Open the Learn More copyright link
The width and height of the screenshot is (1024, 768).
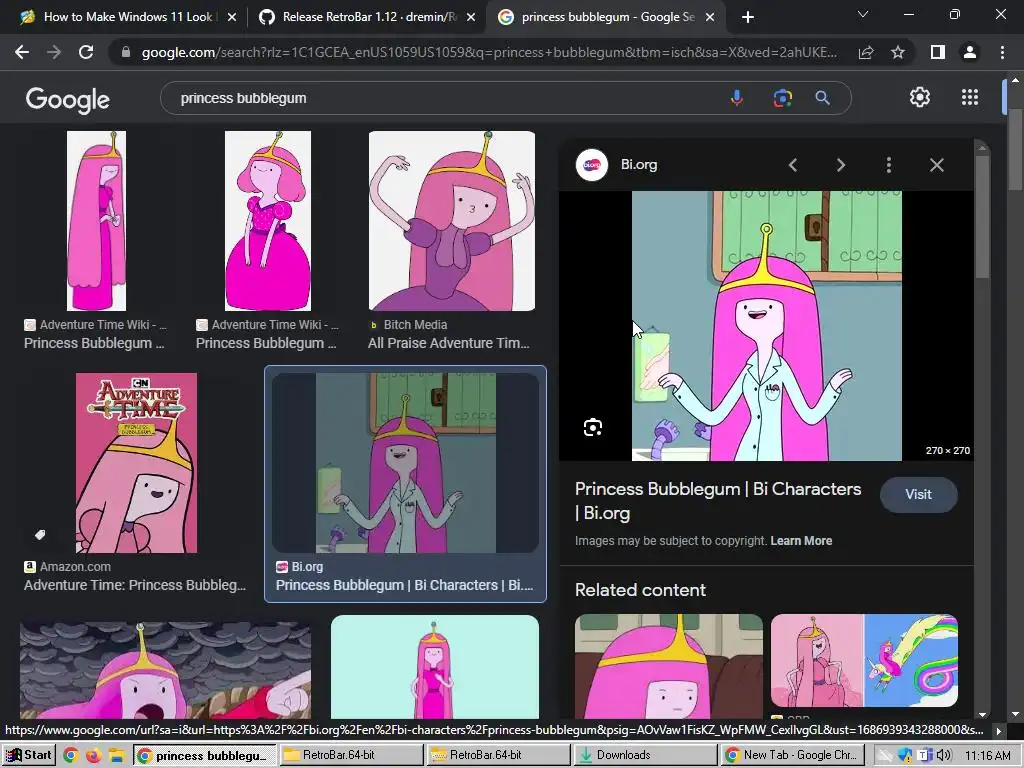pos(801,541)
